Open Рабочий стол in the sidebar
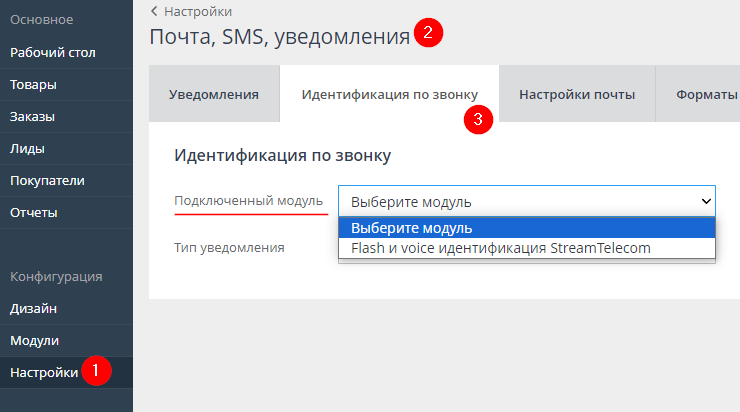Viewport: 740px width, 412px height. click(53, 52)
